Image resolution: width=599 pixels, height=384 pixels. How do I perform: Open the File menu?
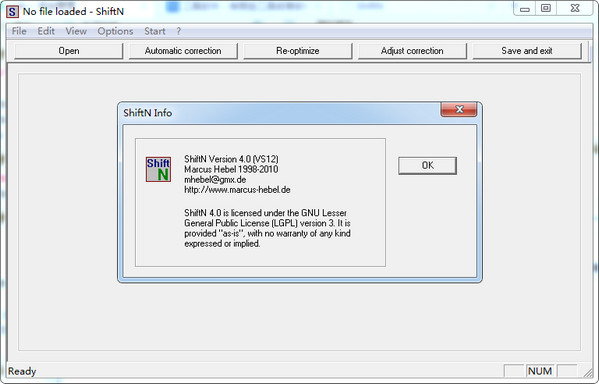pyautogui.click(x=19, y=31)
